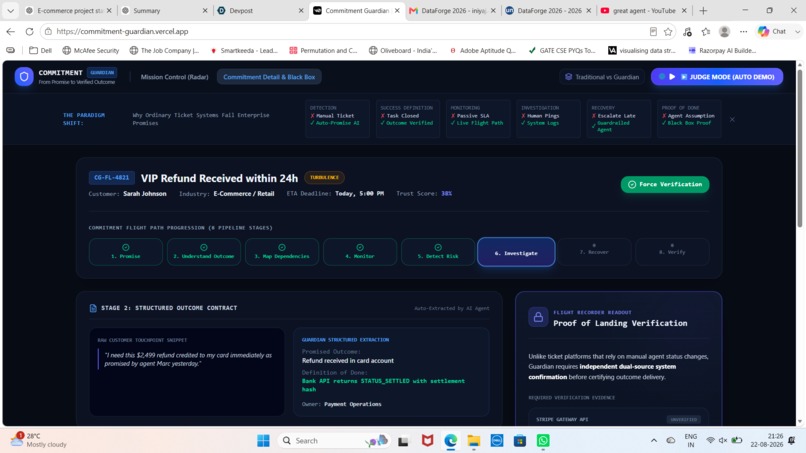This screenshot has height=453, width=806.
Task: Open McAfee Security bookmark
Action: click(x=90, y=50)
